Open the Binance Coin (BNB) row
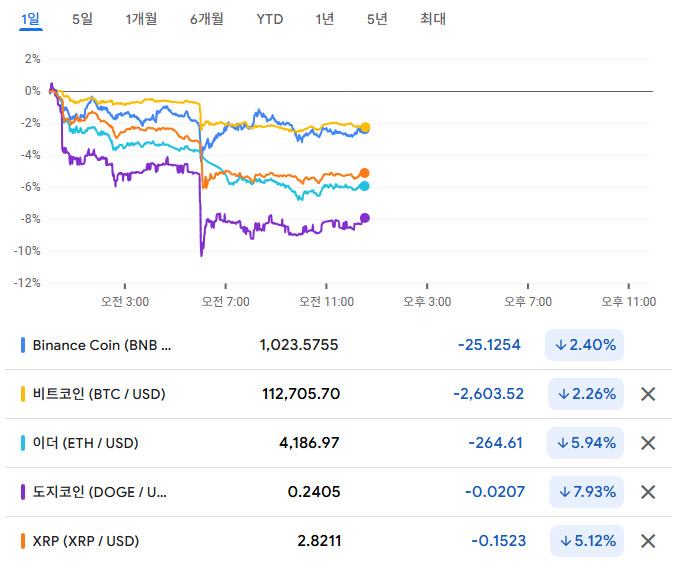This screenshot has width=687, height=563. [x=102, y=345]
